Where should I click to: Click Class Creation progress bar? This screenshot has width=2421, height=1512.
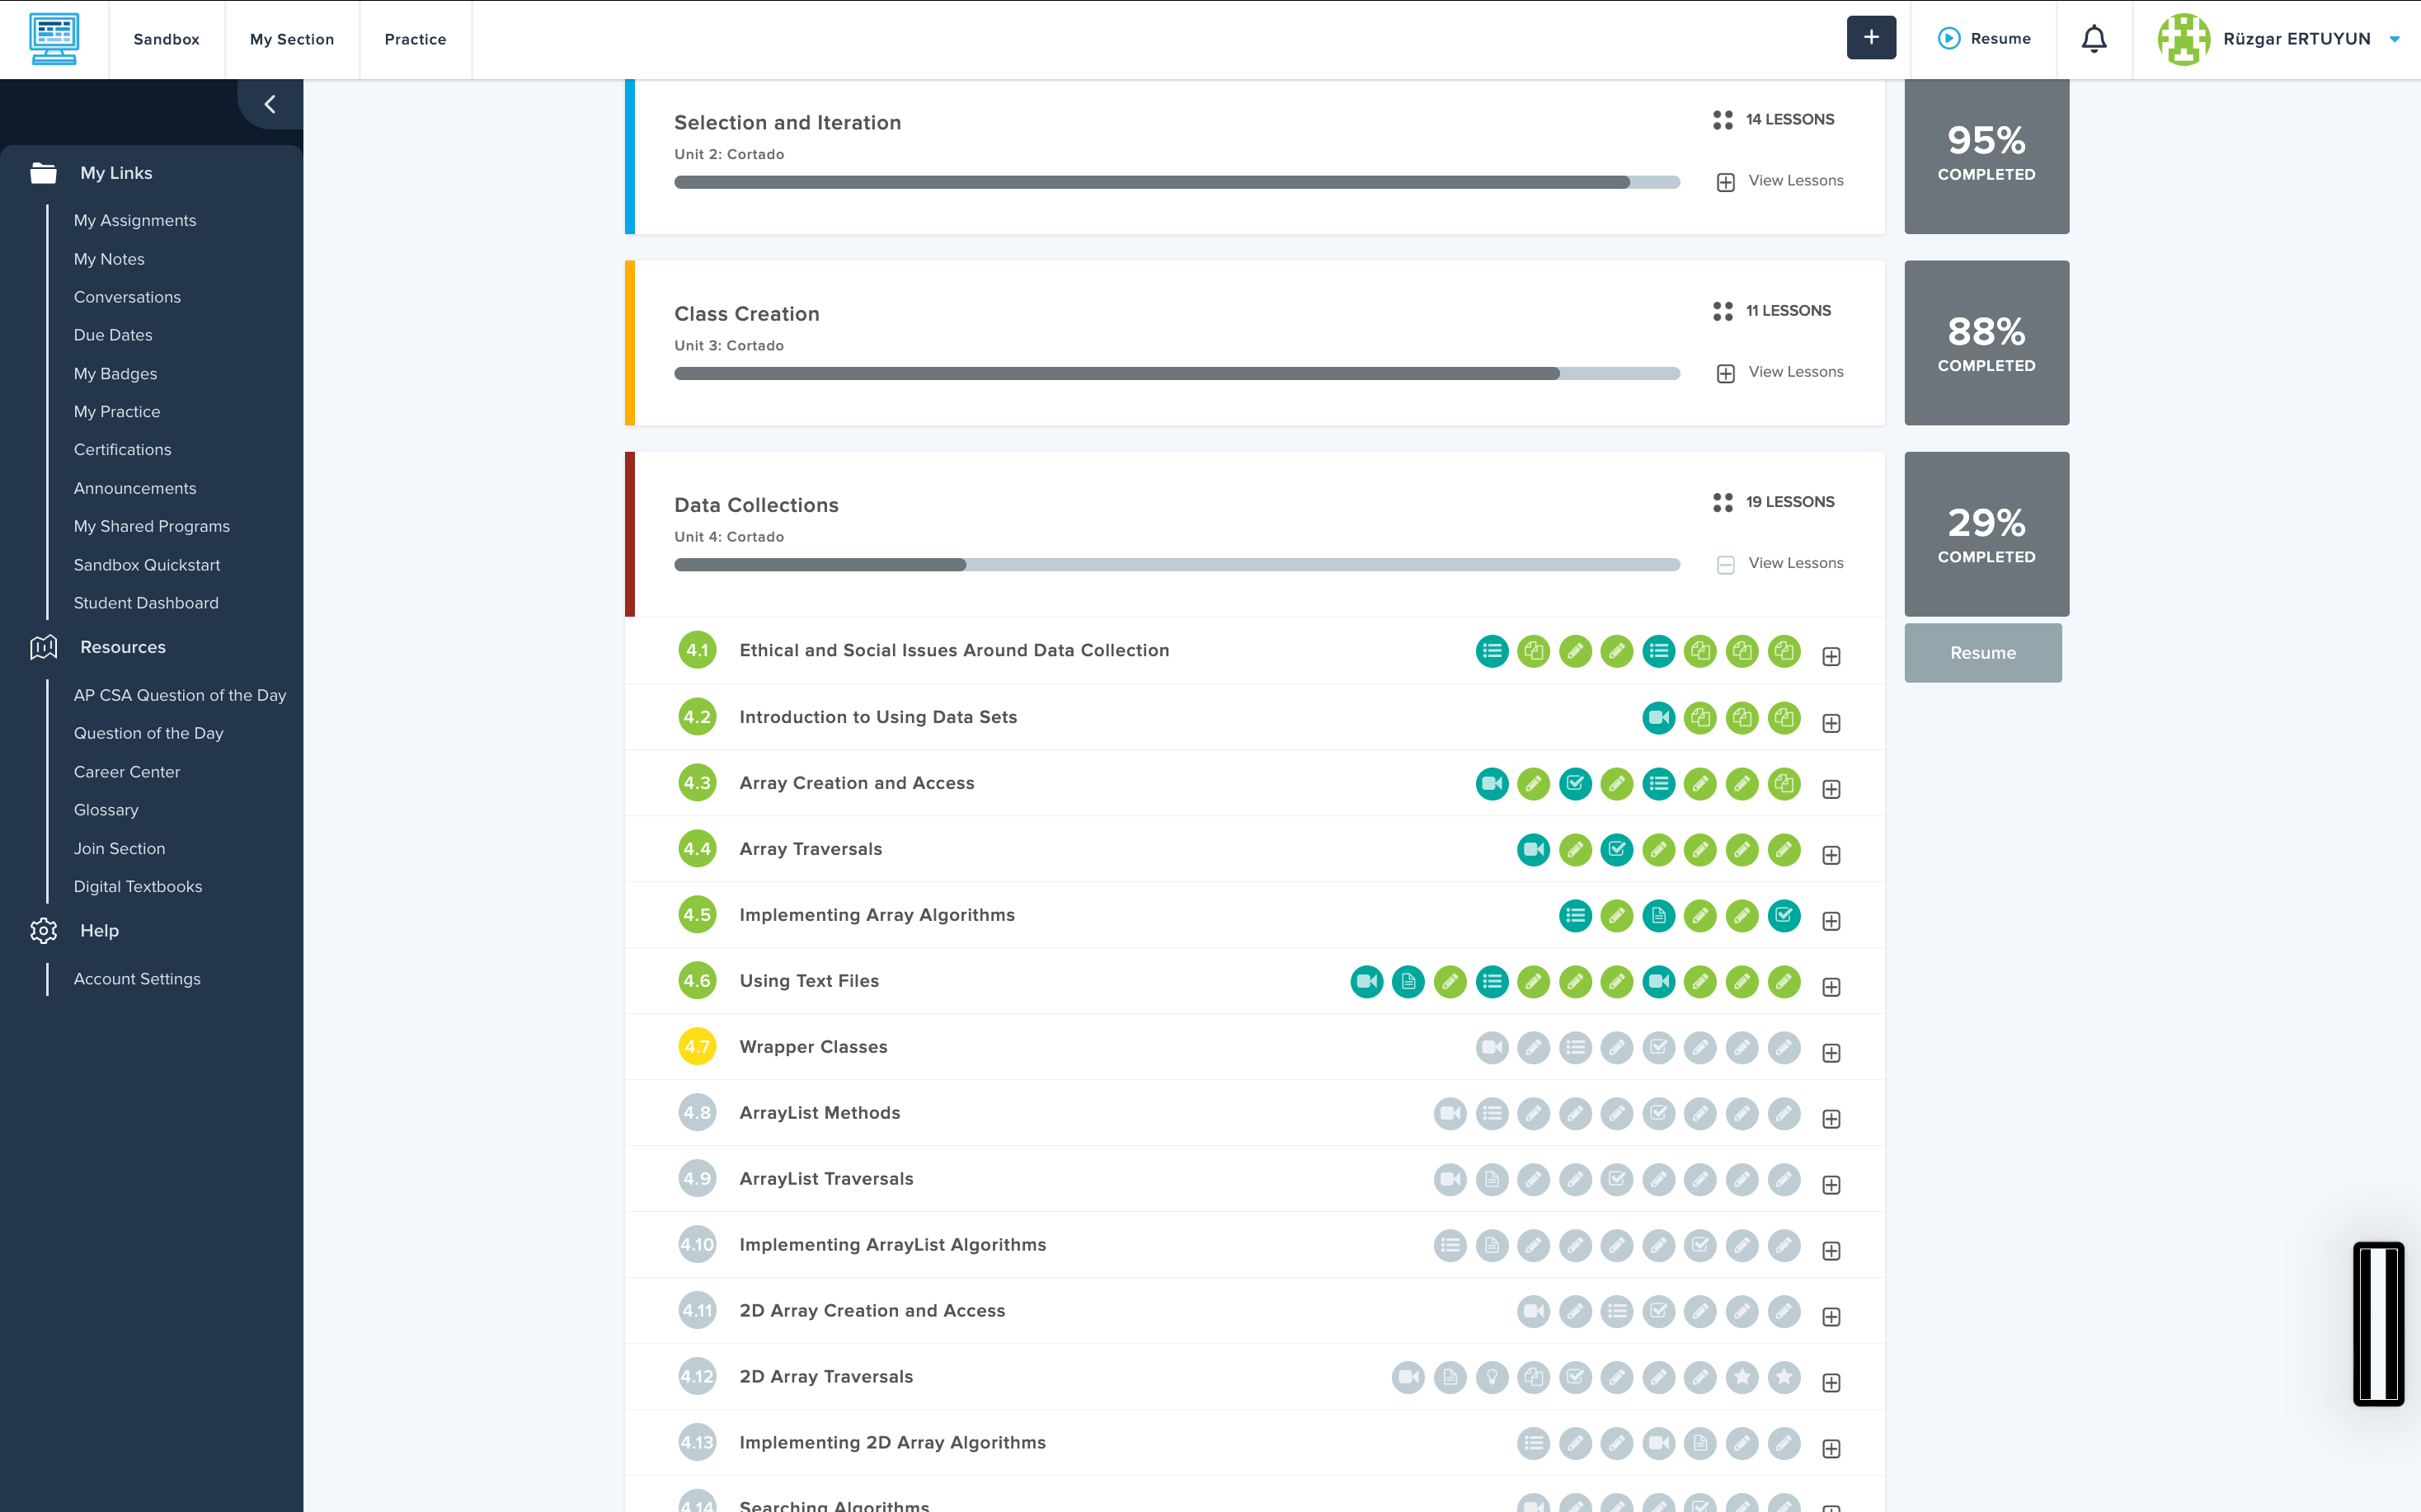(x=1177, y=373)
